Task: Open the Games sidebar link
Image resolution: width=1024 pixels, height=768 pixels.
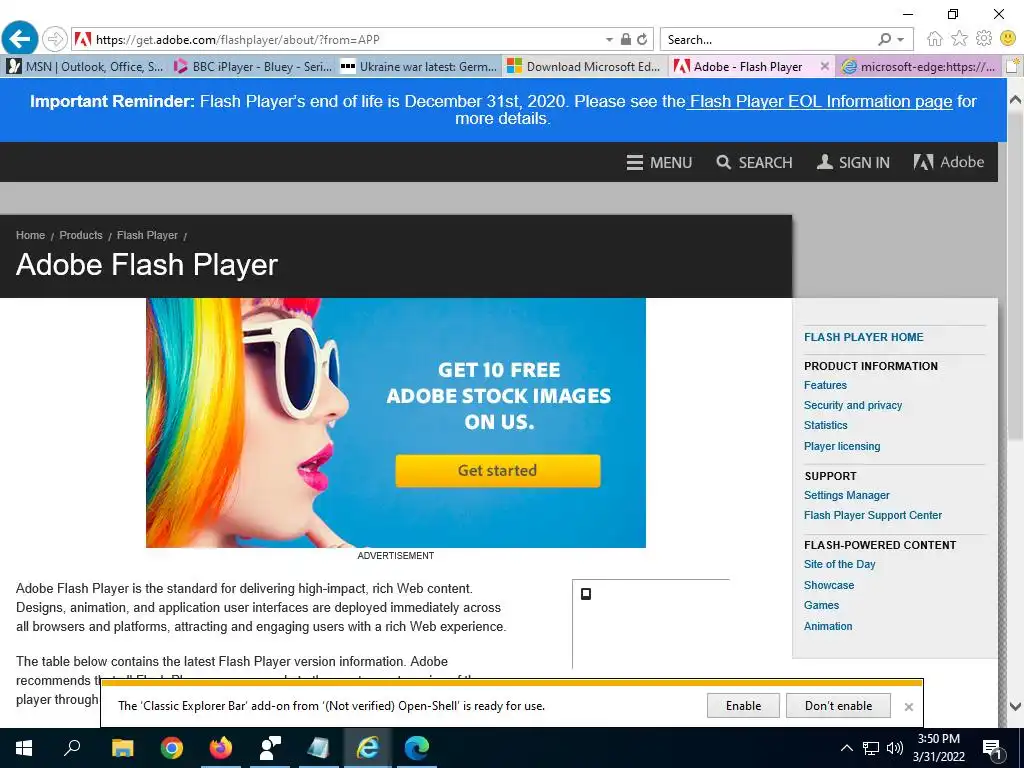Action: [821, 605]
